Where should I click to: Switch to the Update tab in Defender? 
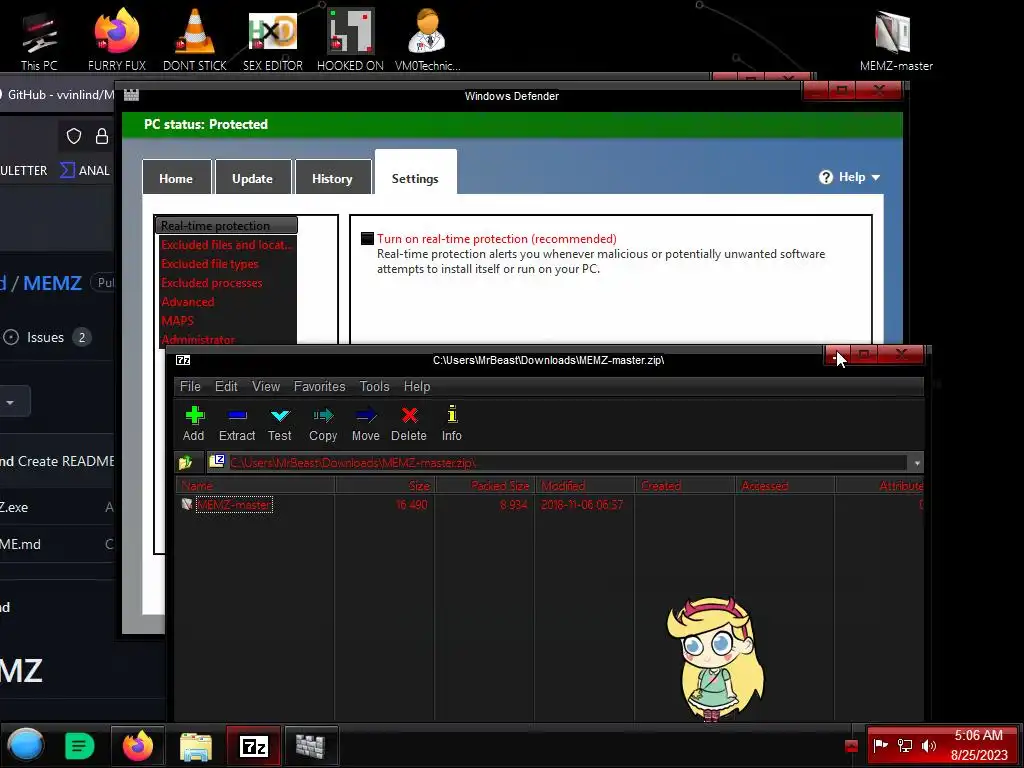click(x=252, y=178)
